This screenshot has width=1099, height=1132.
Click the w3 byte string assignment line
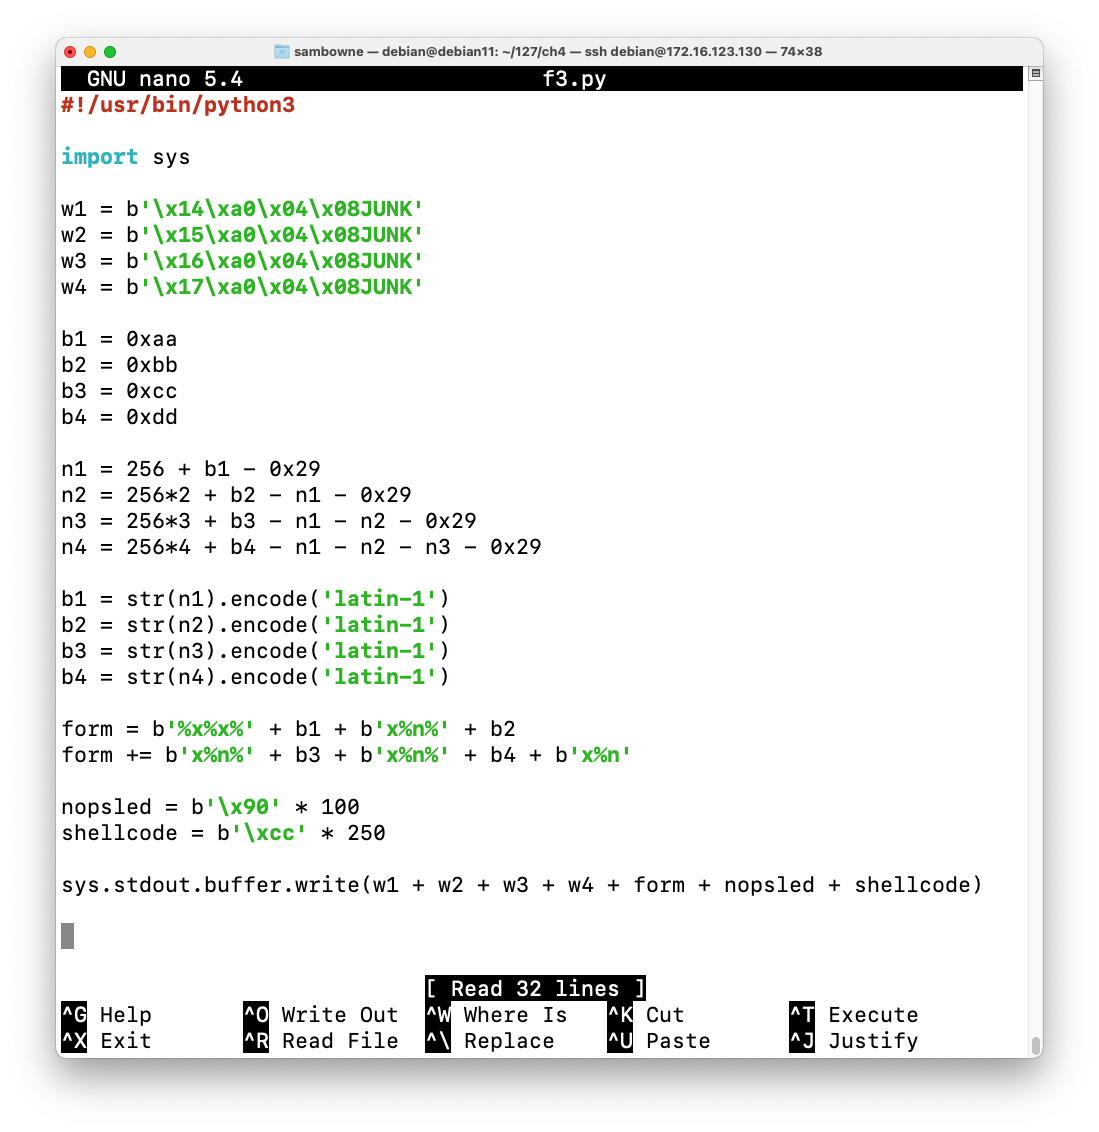[x=242, y=261]
